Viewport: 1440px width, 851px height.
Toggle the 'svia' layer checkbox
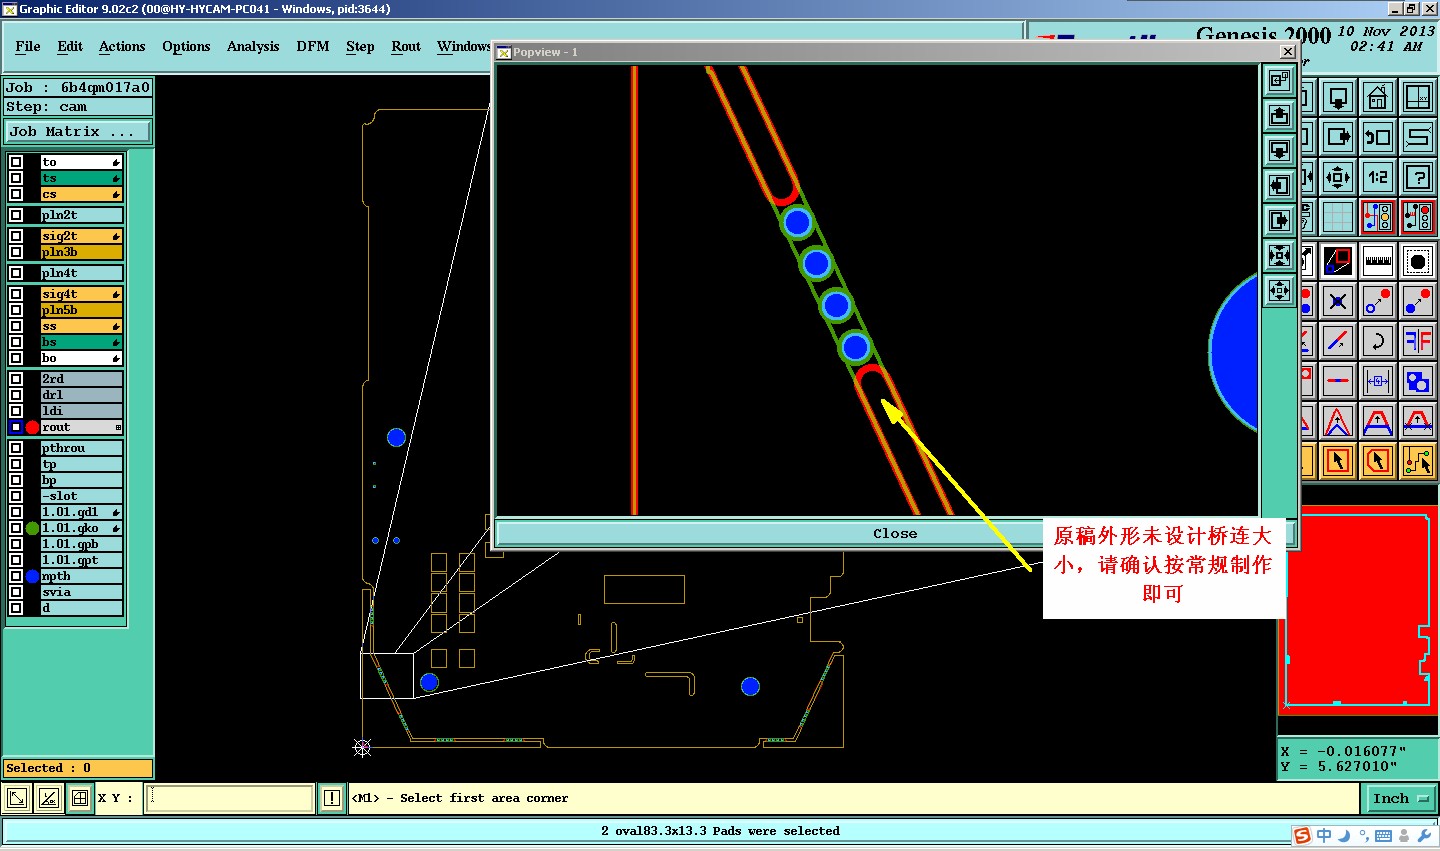pyautogui.click(x=16, y=592)
